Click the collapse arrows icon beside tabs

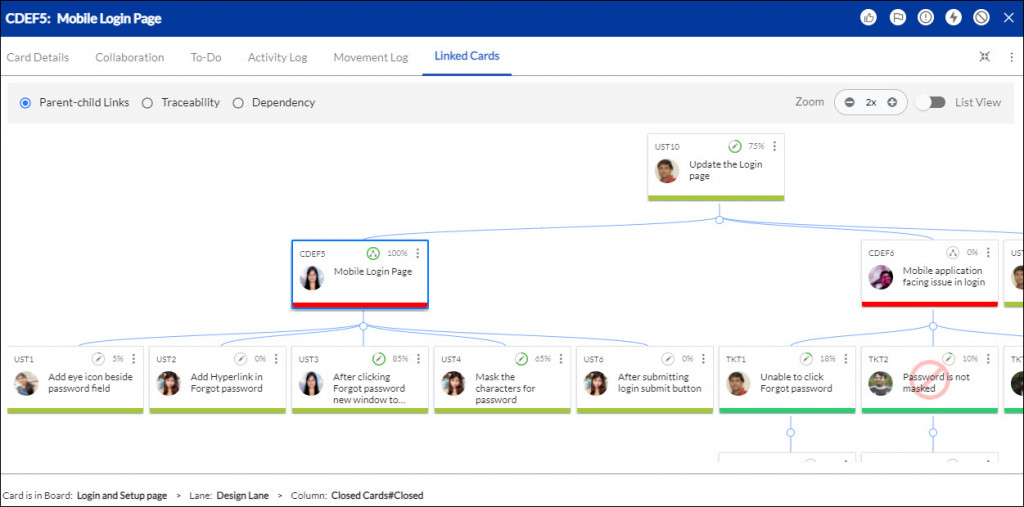[x=985, y=57]
